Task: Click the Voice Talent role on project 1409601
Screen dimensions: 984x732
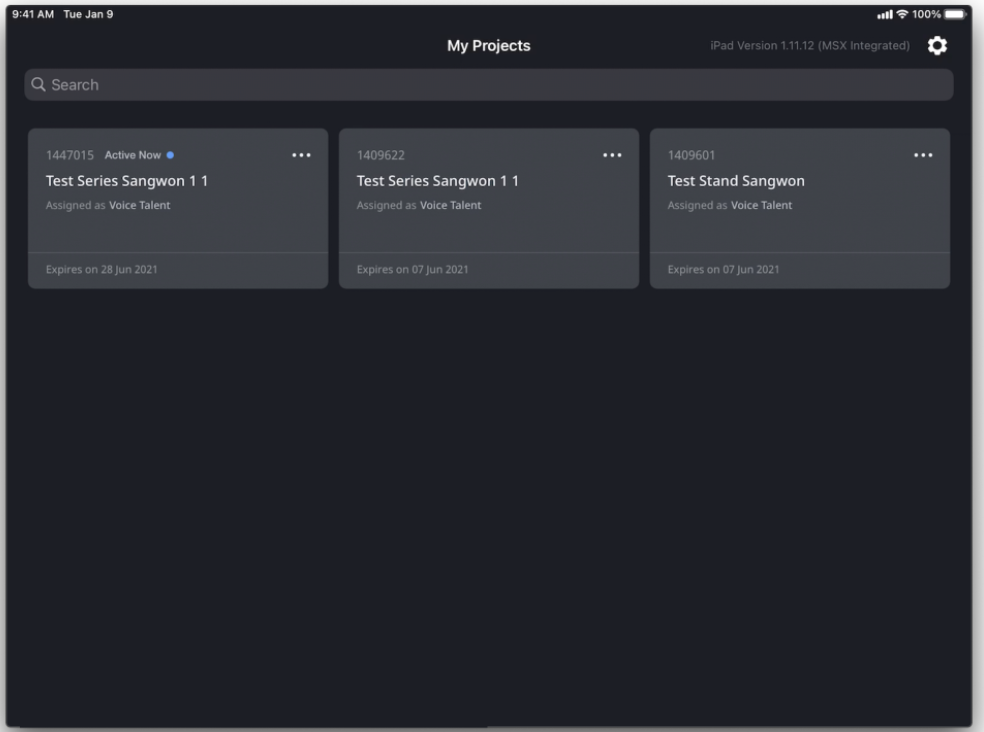Action: 761,205
